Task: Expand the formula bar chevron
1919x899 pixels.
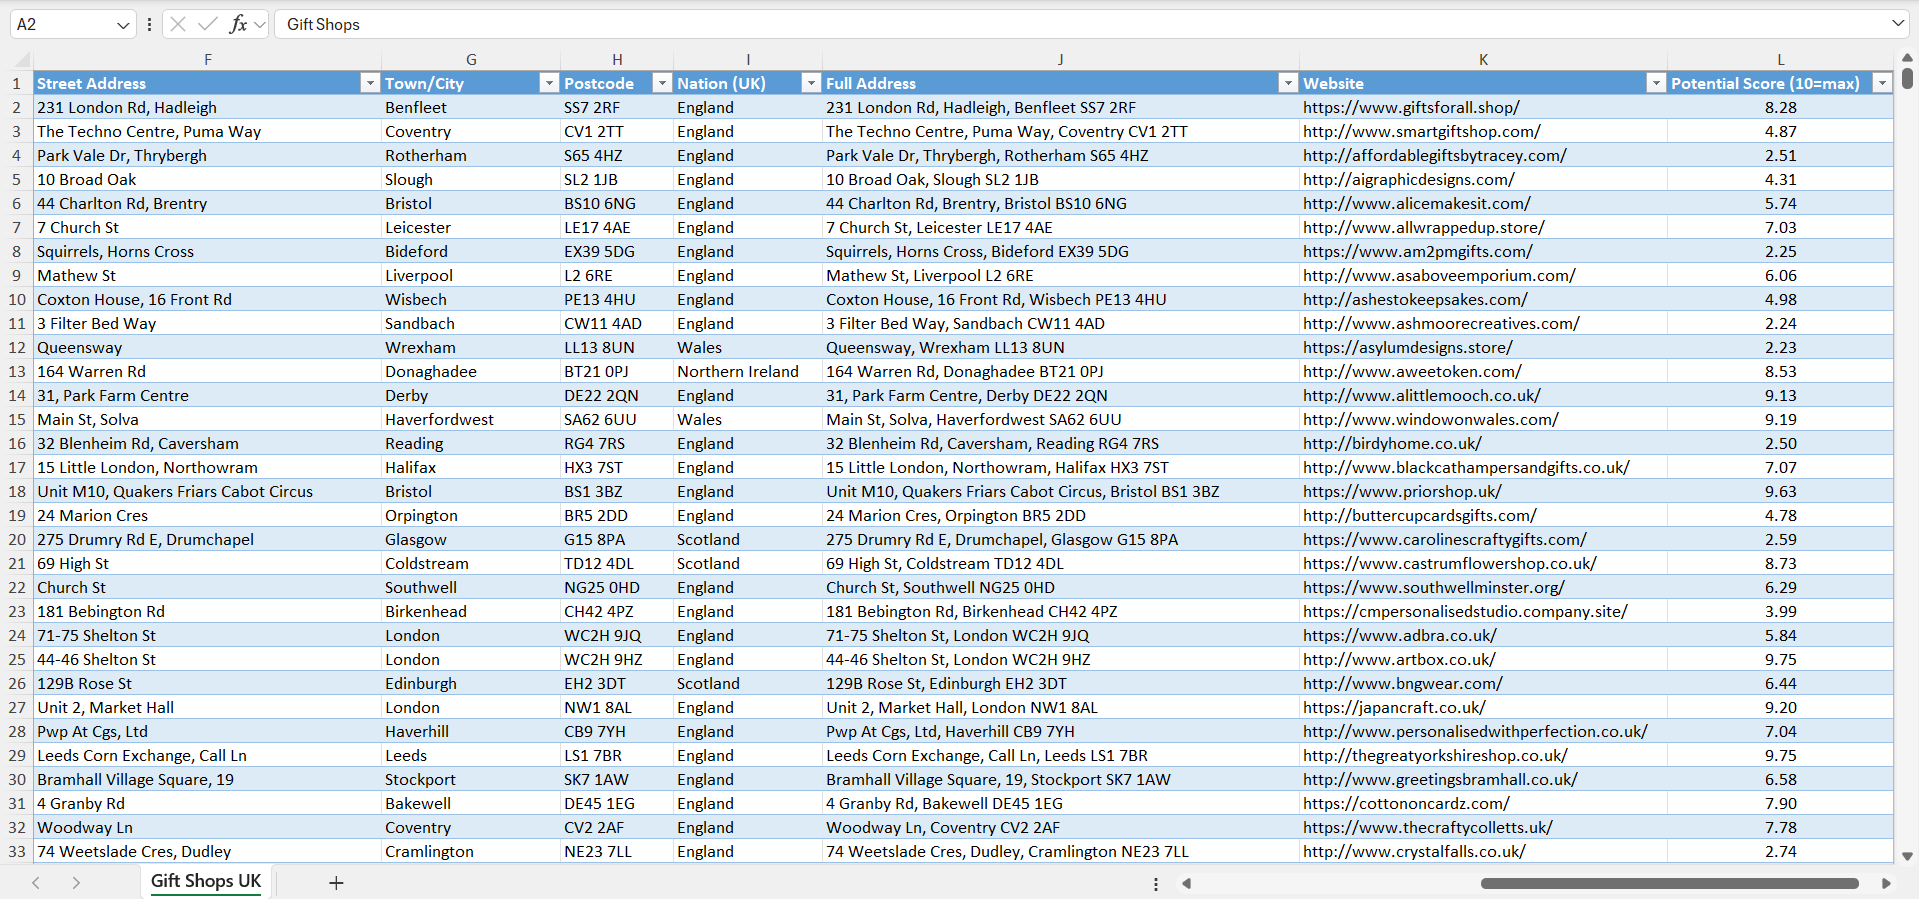Action: click(x=1898, y=23)
